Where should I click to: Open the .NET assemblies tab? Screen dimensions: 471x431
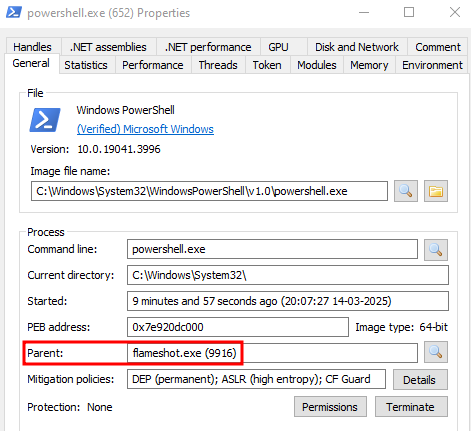pyautogui.click(x=108, y=47)
